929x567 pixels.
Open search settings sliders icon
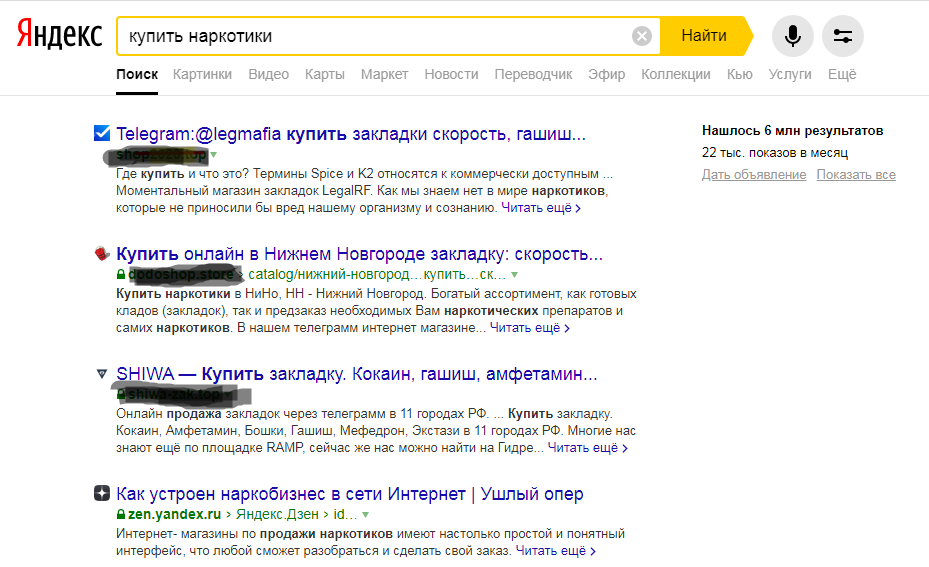point(842,36)
